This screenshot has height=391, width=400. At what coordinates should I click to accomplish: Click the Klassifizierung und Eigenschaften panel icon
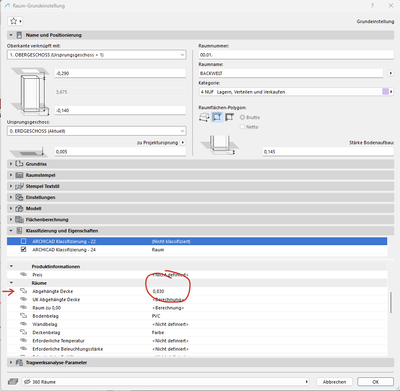click(19, 231)
